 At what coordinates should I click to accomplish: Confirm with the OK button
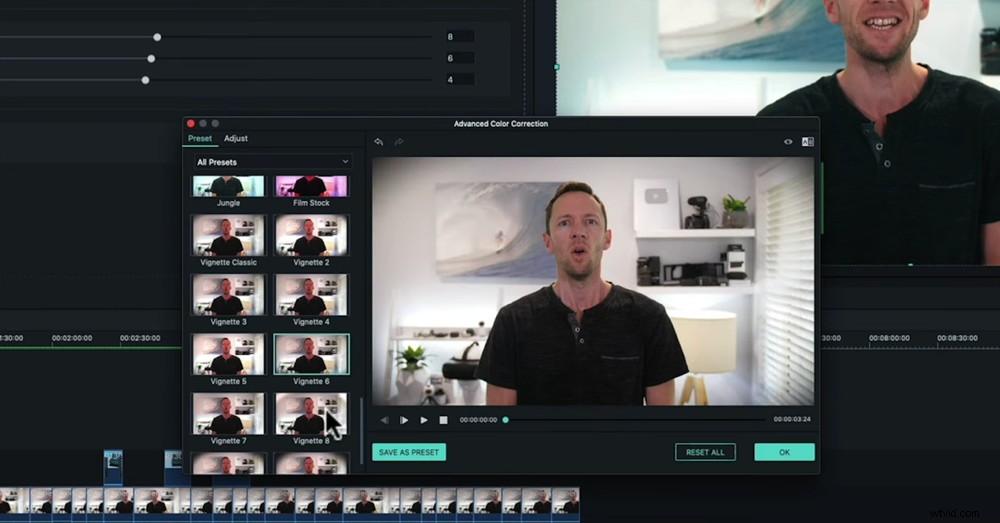pos(784,452)
